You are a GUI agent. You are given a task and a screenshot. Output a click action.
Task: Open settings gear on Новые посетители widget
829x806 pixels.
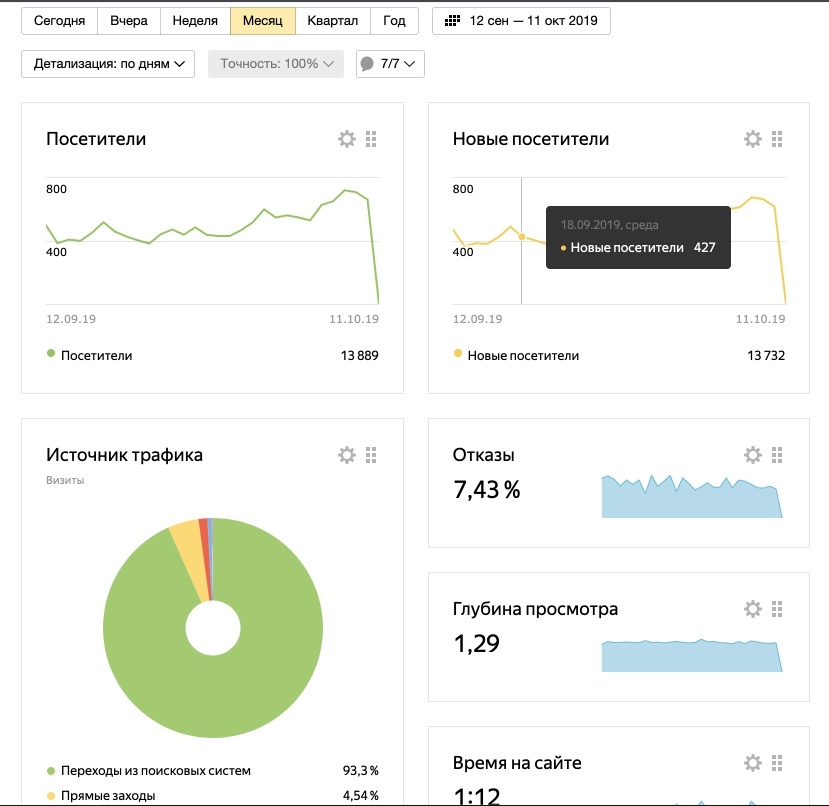[753, 139]
